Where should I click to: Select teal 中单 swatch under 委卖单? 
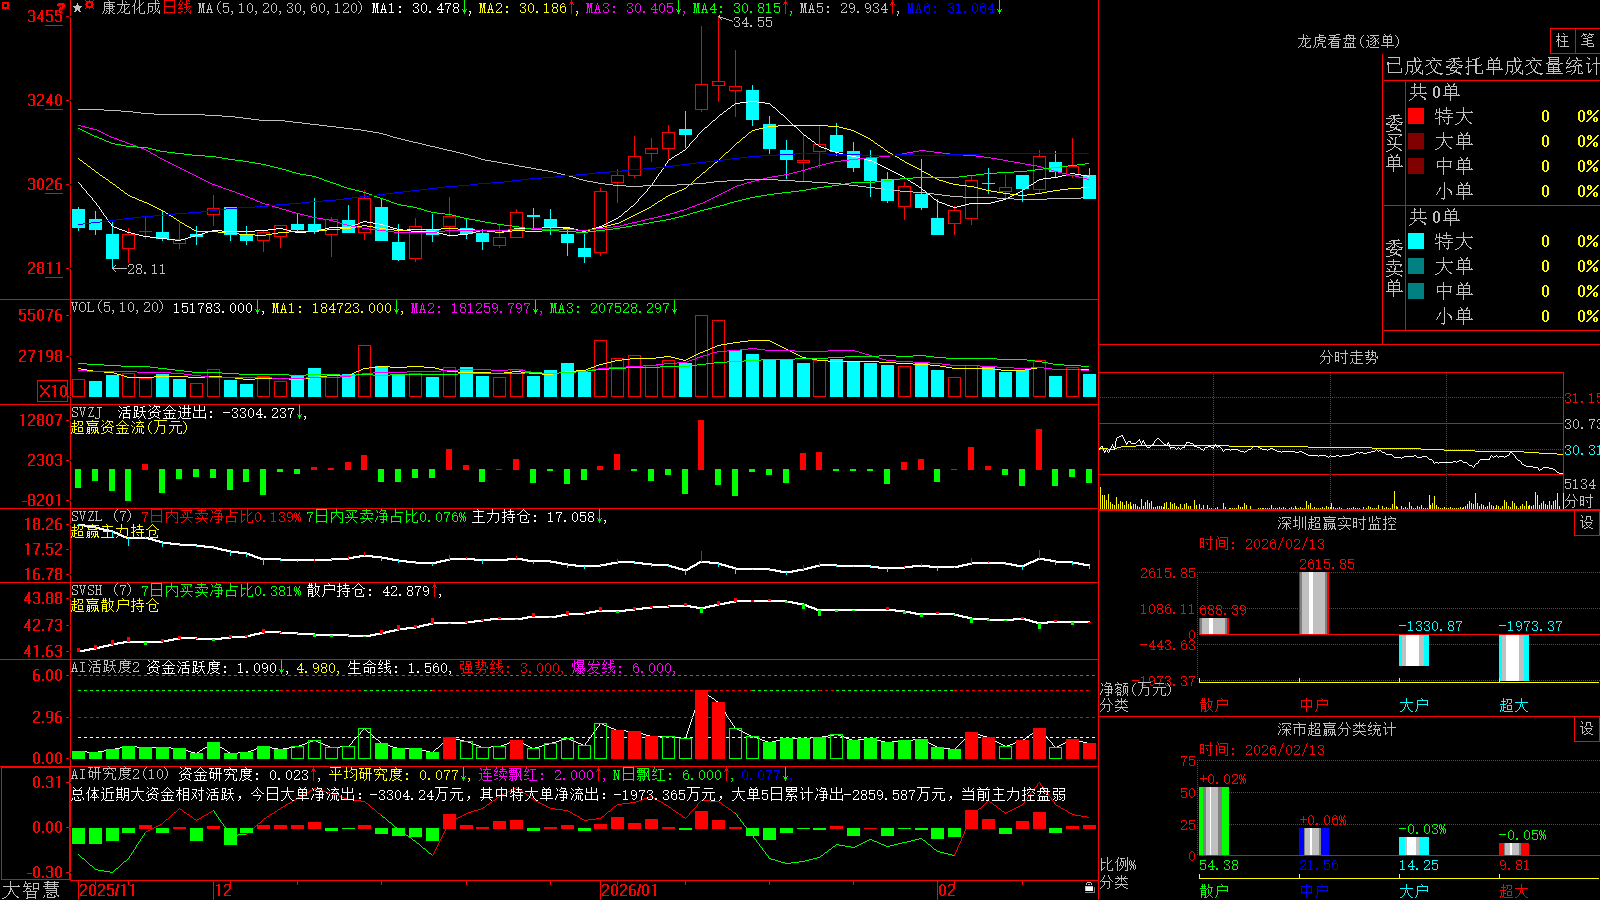tap(1416, 291)
